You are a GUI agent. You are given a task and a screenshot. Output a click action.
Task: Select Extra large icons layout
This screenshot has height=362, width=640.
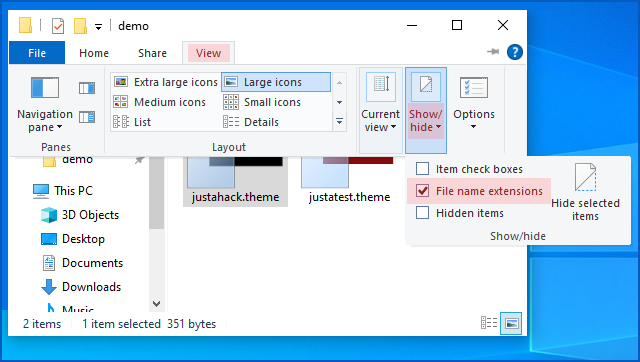[x=166, y=82]
